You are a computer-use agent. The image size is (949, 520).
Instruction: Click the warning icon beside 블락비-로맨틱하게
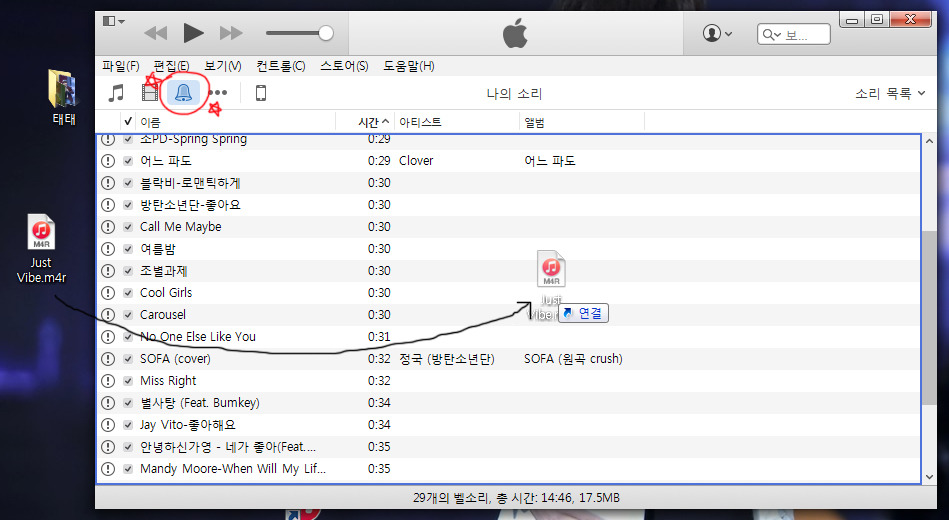pyautogui.click(x=108, y=183)
